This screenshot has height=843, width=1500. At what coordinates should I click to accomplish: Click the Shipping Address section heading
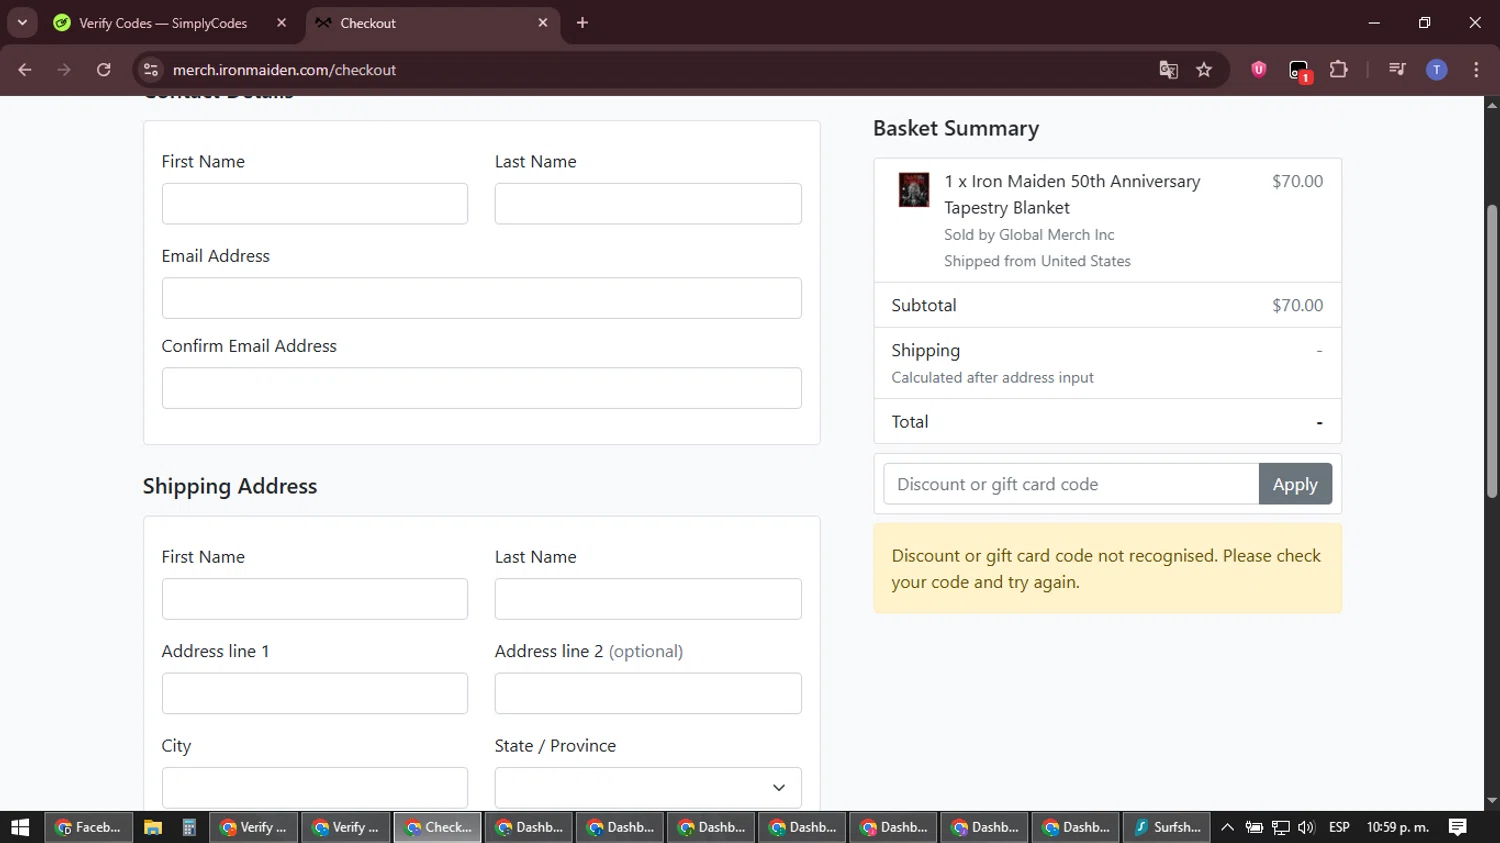[230, 486]
